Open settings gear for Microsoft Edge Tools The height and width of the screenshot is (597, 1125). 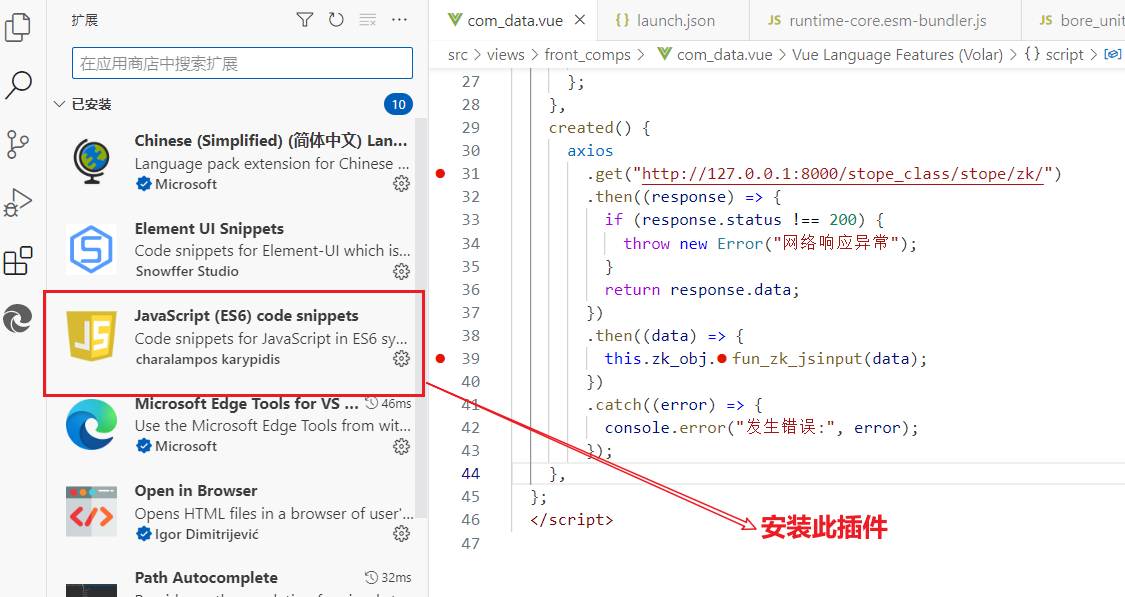402,446
